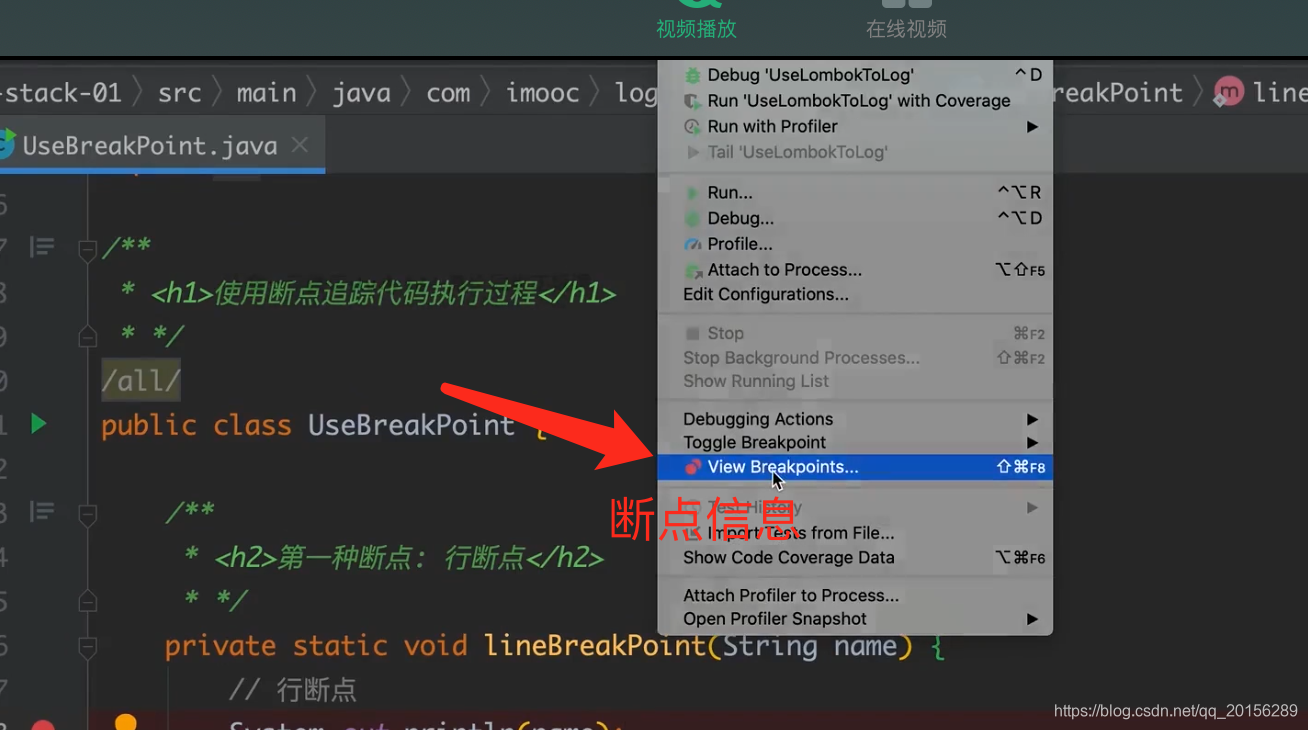Expand Open Profiler Snapshot submenu arrow
The image size is (1308, 730).
coord(1032,619)
